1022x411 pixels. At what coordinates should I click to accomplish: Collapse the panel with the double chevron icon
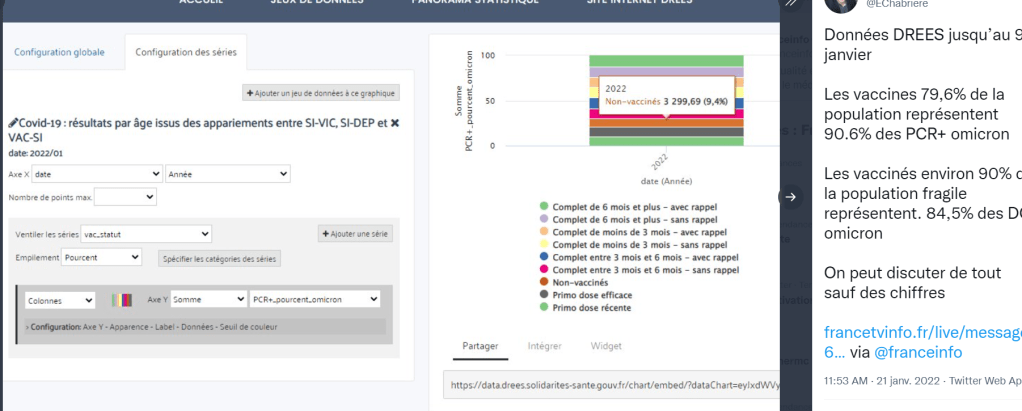(792, 4)
